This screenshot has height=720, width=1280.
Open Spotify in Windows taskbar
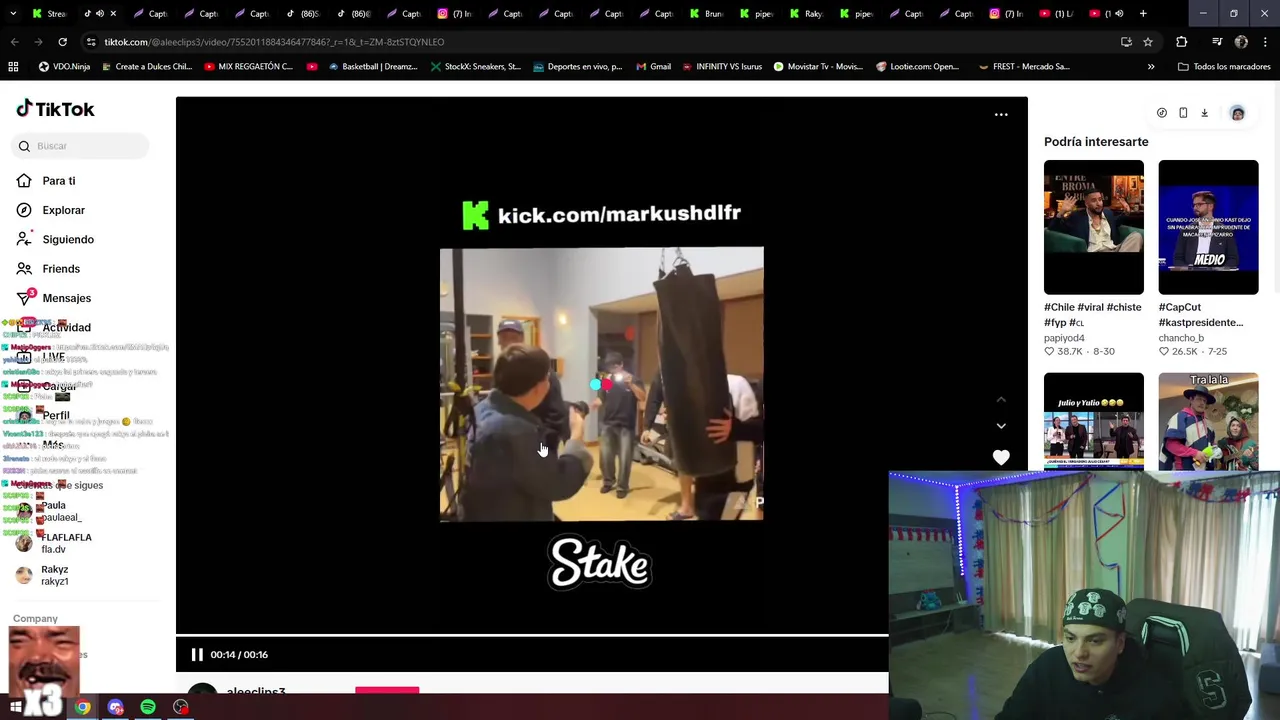[x=148, y=707]
